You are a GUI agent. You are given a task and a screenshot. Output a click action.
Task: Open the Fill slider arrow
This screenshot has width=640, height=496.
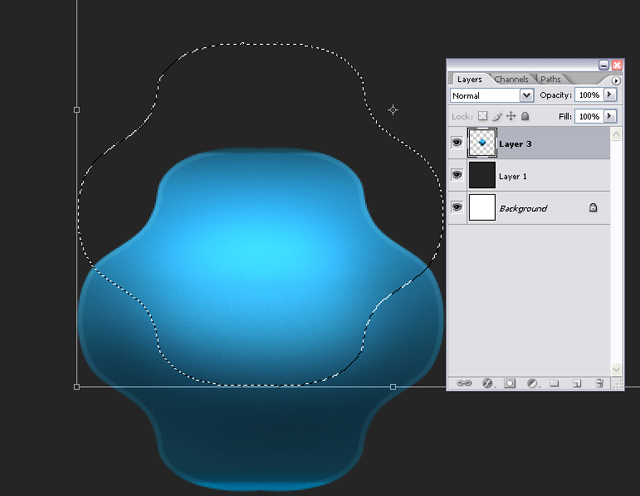pyautogui.click(x=610, y=116)
